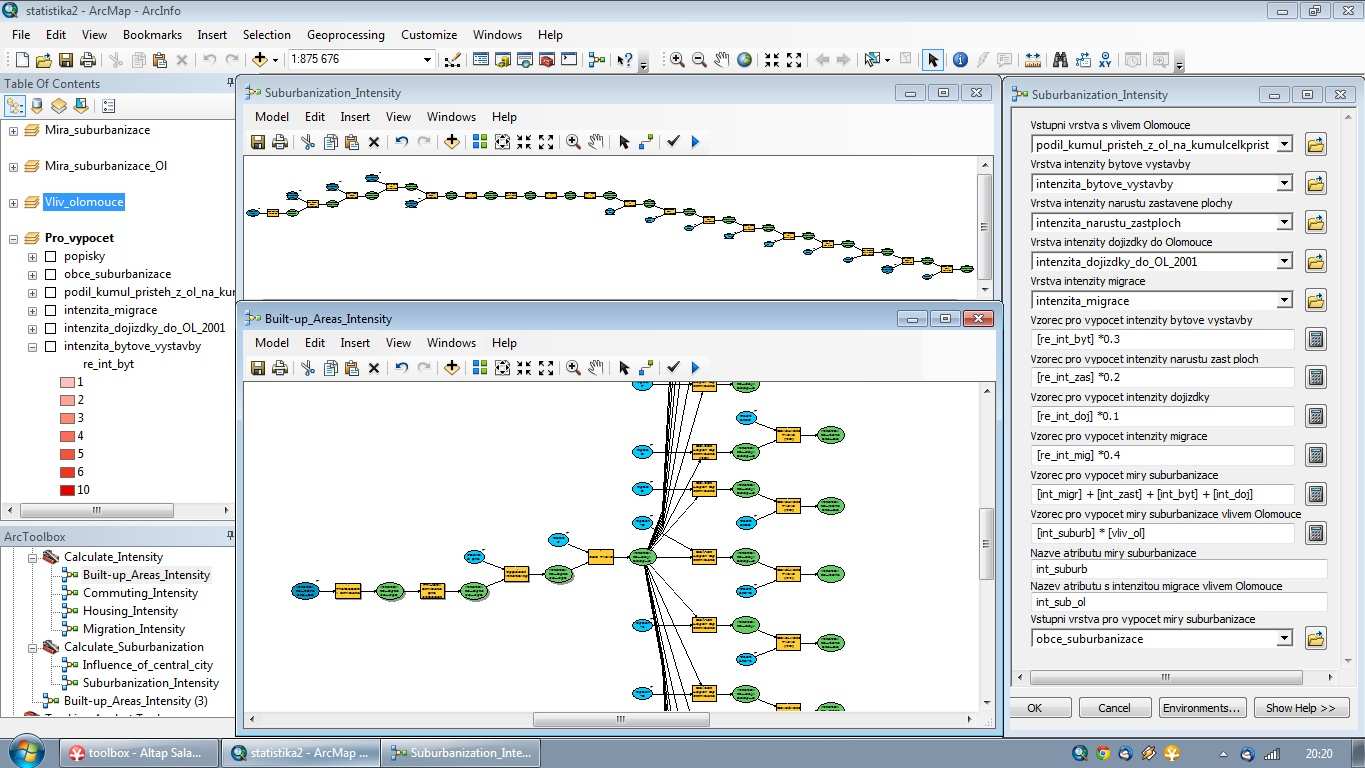The height and width of the screenshot is (768, 1365).
Task: Toggle intenzita_dojizdky_do_OL_2001 layer checkbox
Action: point(50,328)
